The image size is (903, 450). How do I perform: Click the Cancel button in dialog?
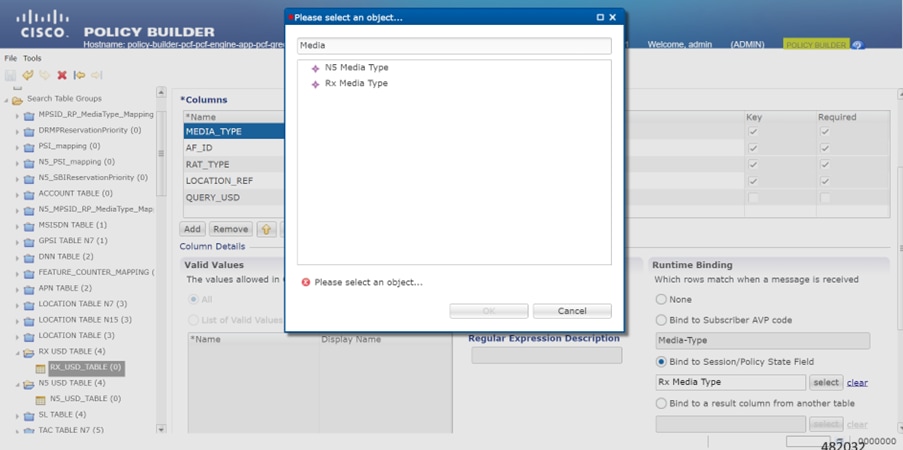[572, 311]
